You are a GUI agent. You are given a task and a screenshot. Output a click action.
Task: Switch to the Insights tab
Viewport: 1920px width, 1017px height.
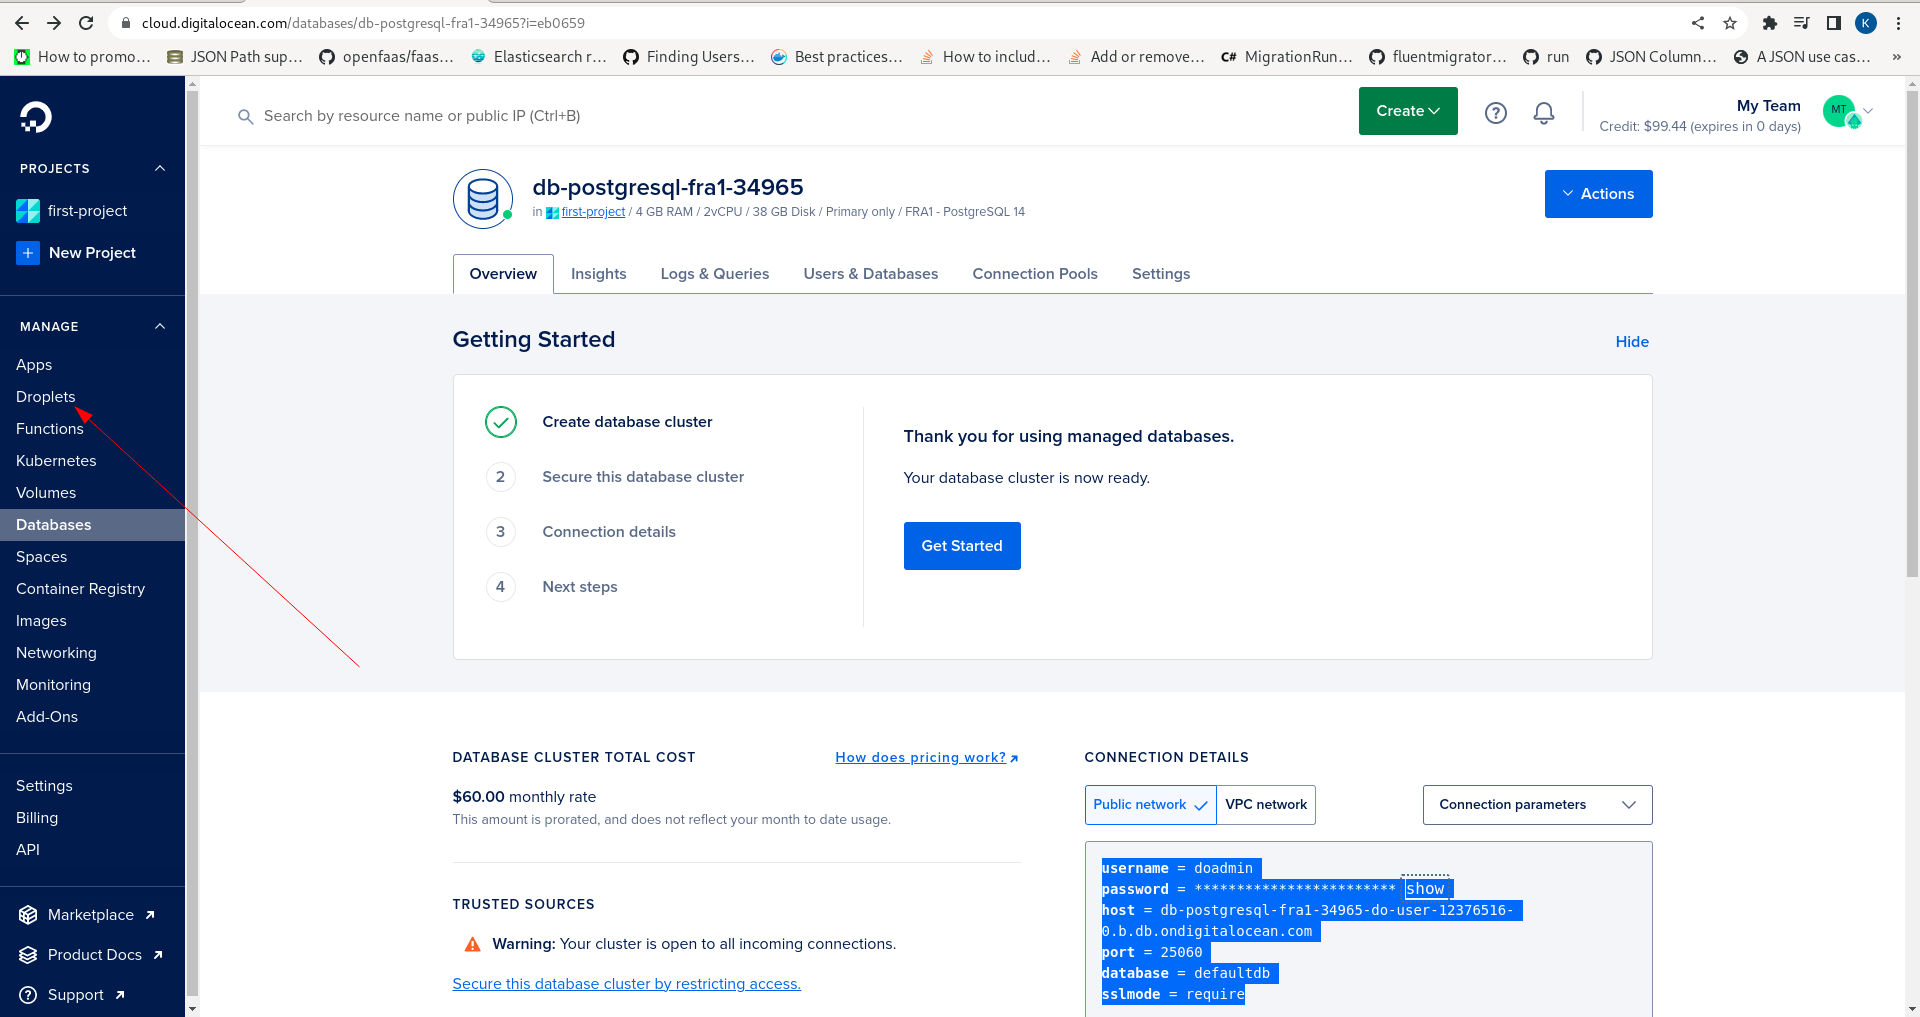pos(598,274)
